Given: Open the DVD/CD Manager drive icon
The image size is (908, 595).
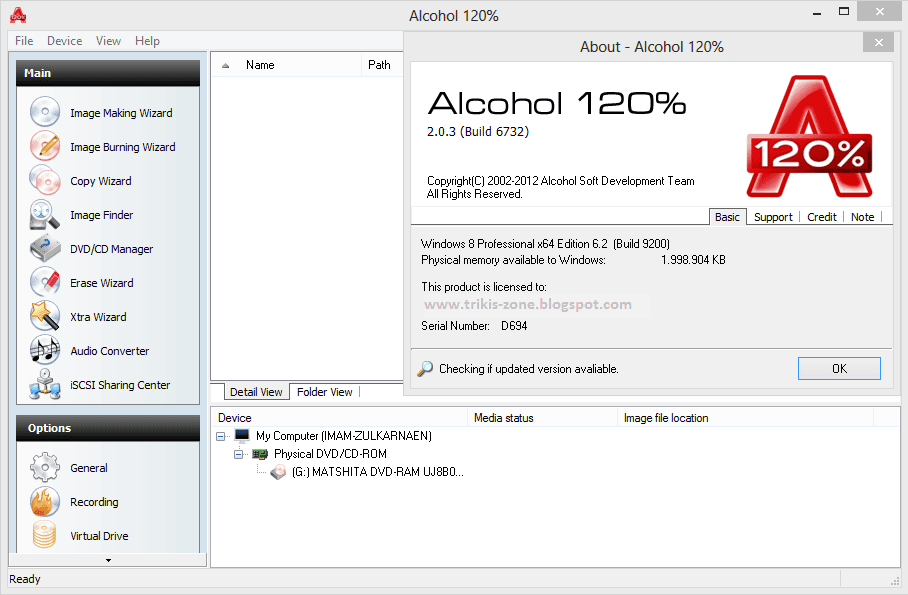Looking at the screenshot, I should click(x=45, y=249).
